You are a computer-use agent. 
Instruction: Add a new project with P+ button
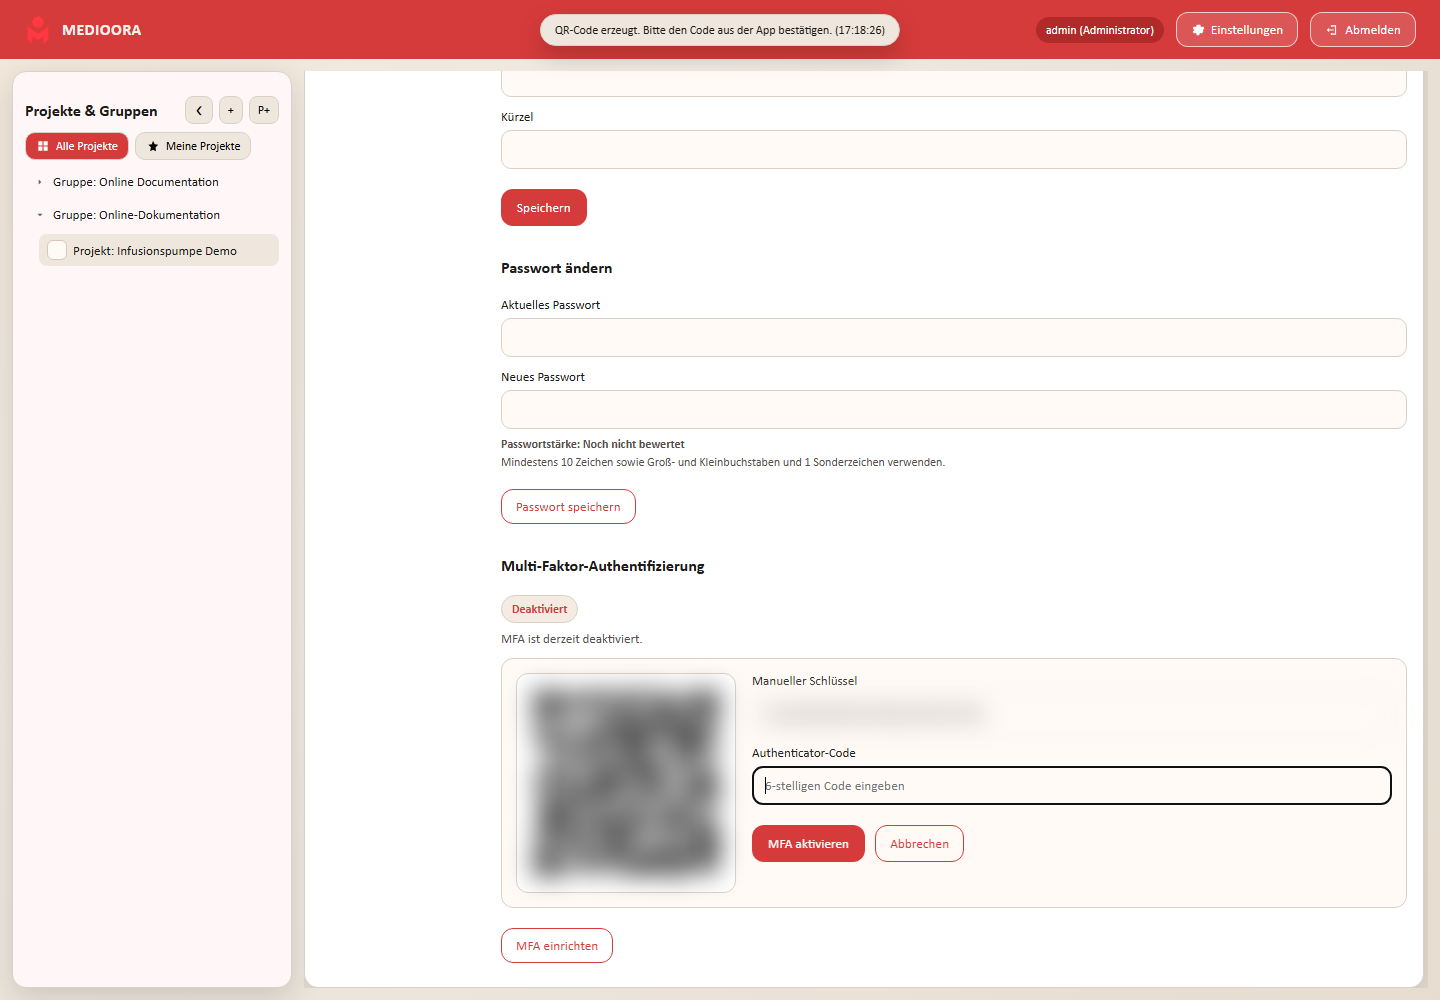click(264, 110)
